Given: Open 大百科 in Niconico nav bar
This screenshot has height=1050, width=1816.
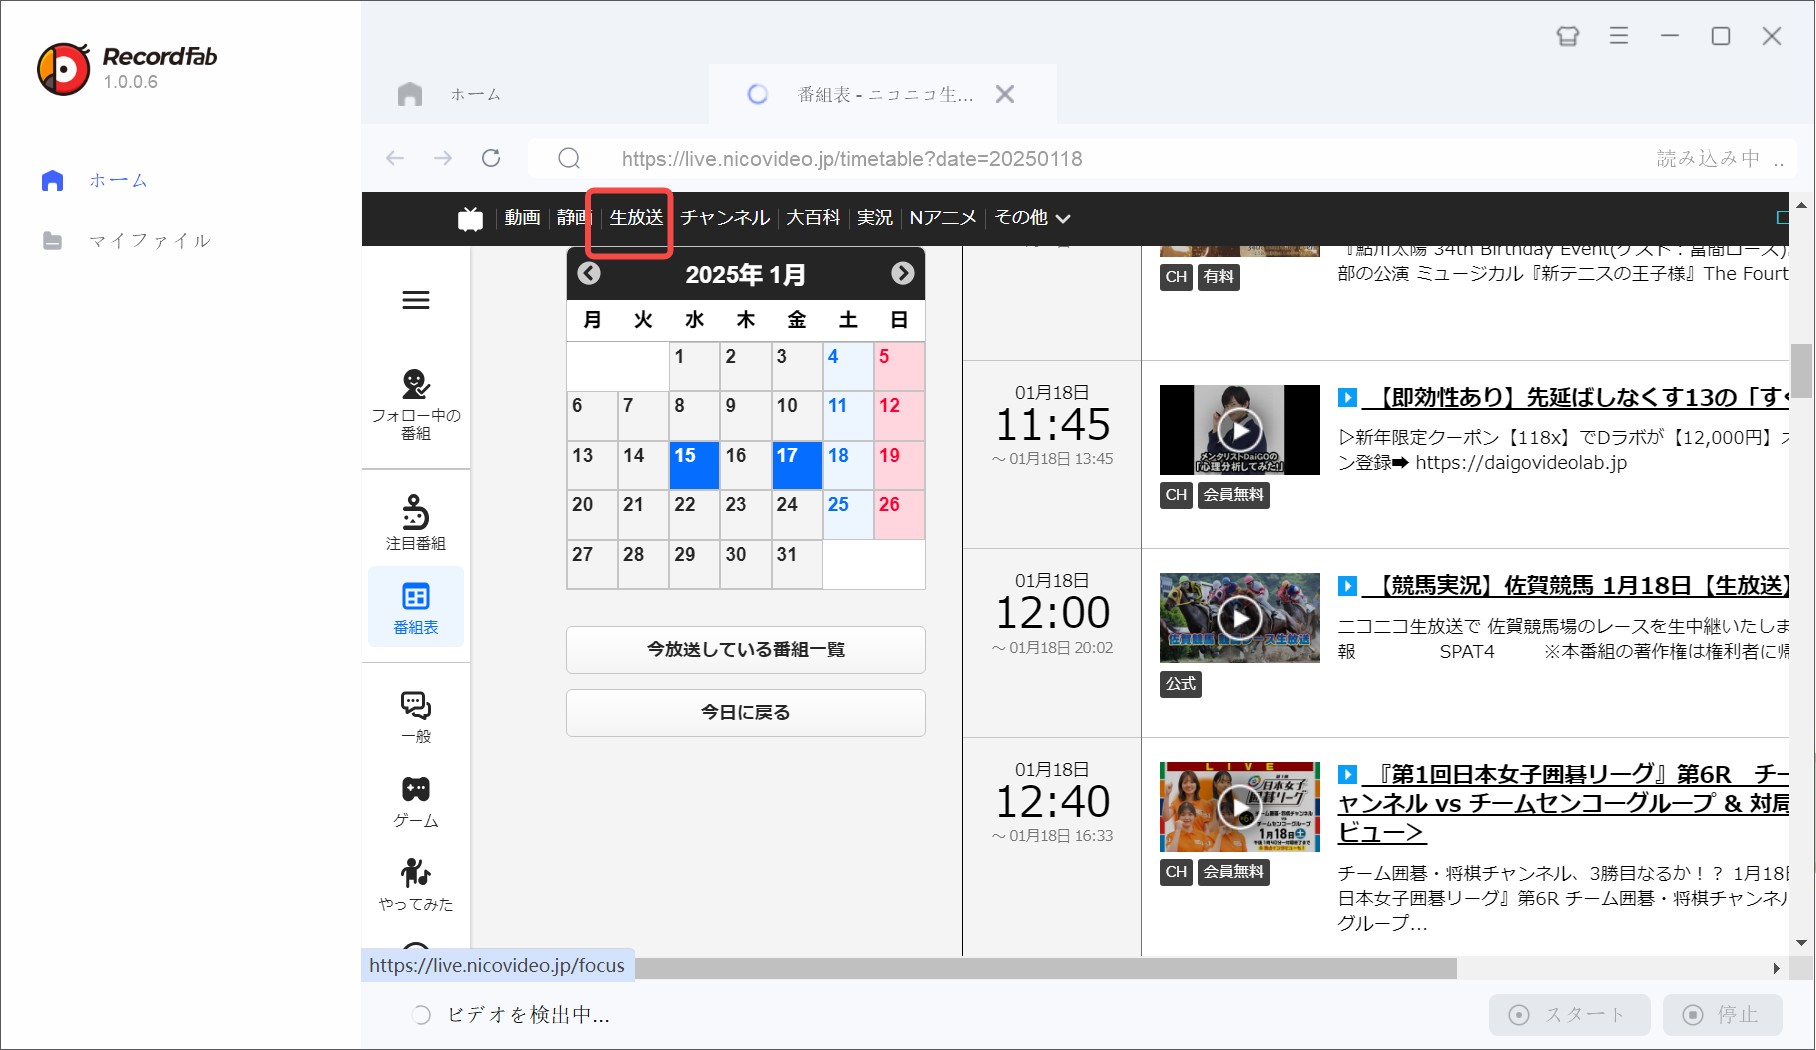Looking at the screenshot, I should tap(813, 217).
